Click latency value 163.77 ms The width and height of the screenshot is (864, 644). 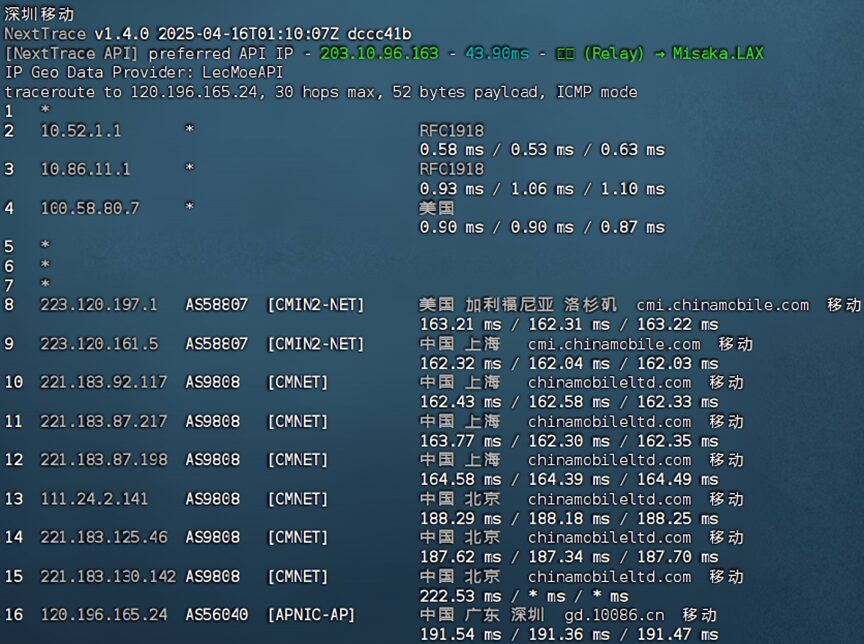[461, 441]
